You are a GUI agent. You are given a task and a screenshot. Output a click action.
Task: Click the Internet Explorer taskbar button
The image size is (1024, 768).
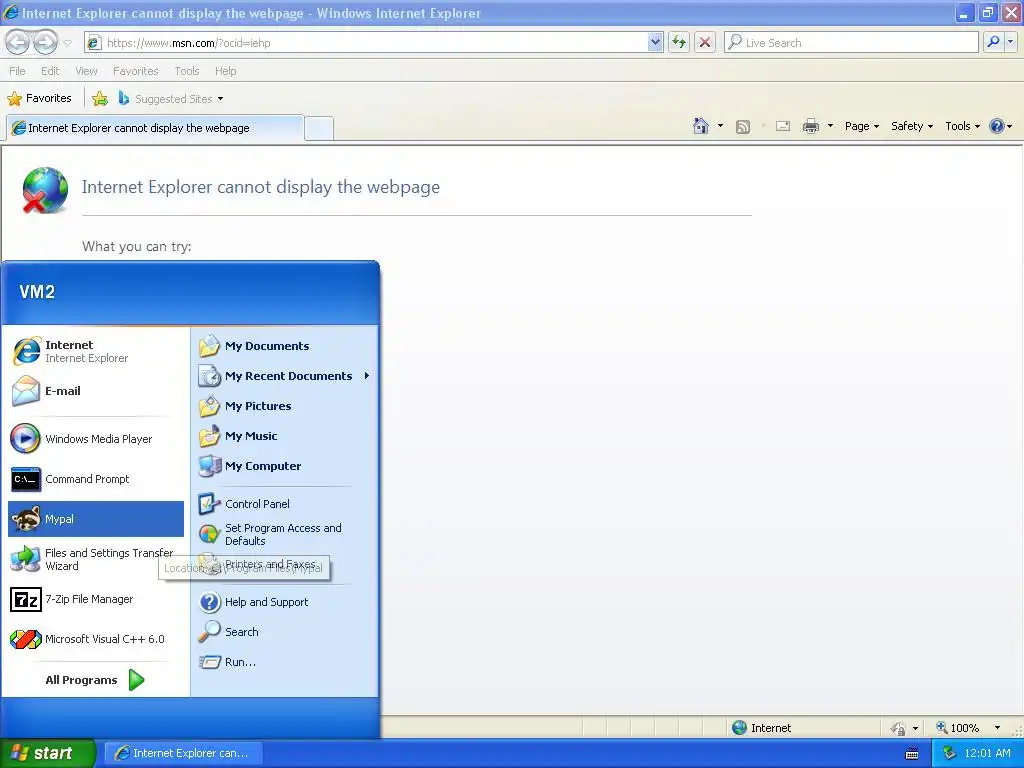[184, 753]
